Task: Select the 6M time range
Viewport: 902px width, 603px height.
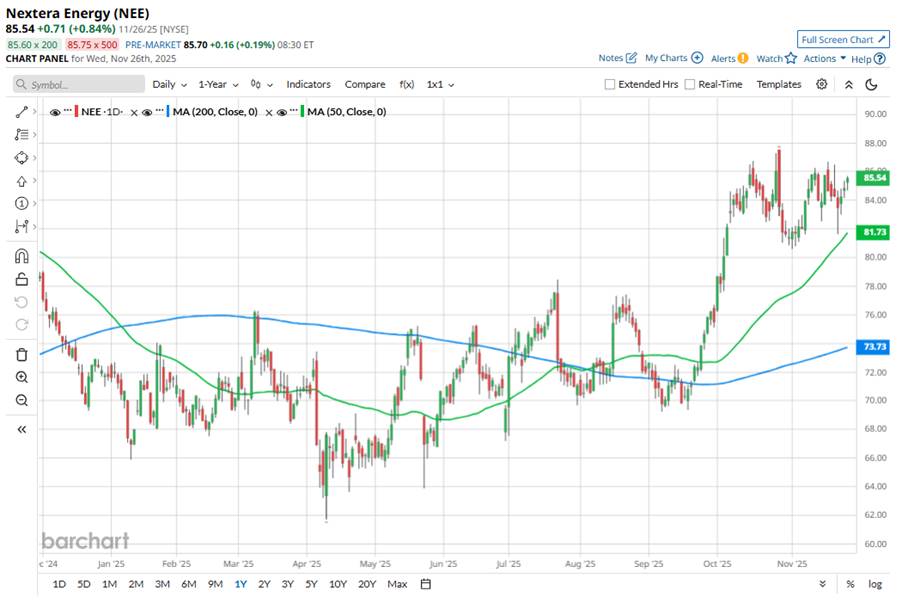Action: 188,584
